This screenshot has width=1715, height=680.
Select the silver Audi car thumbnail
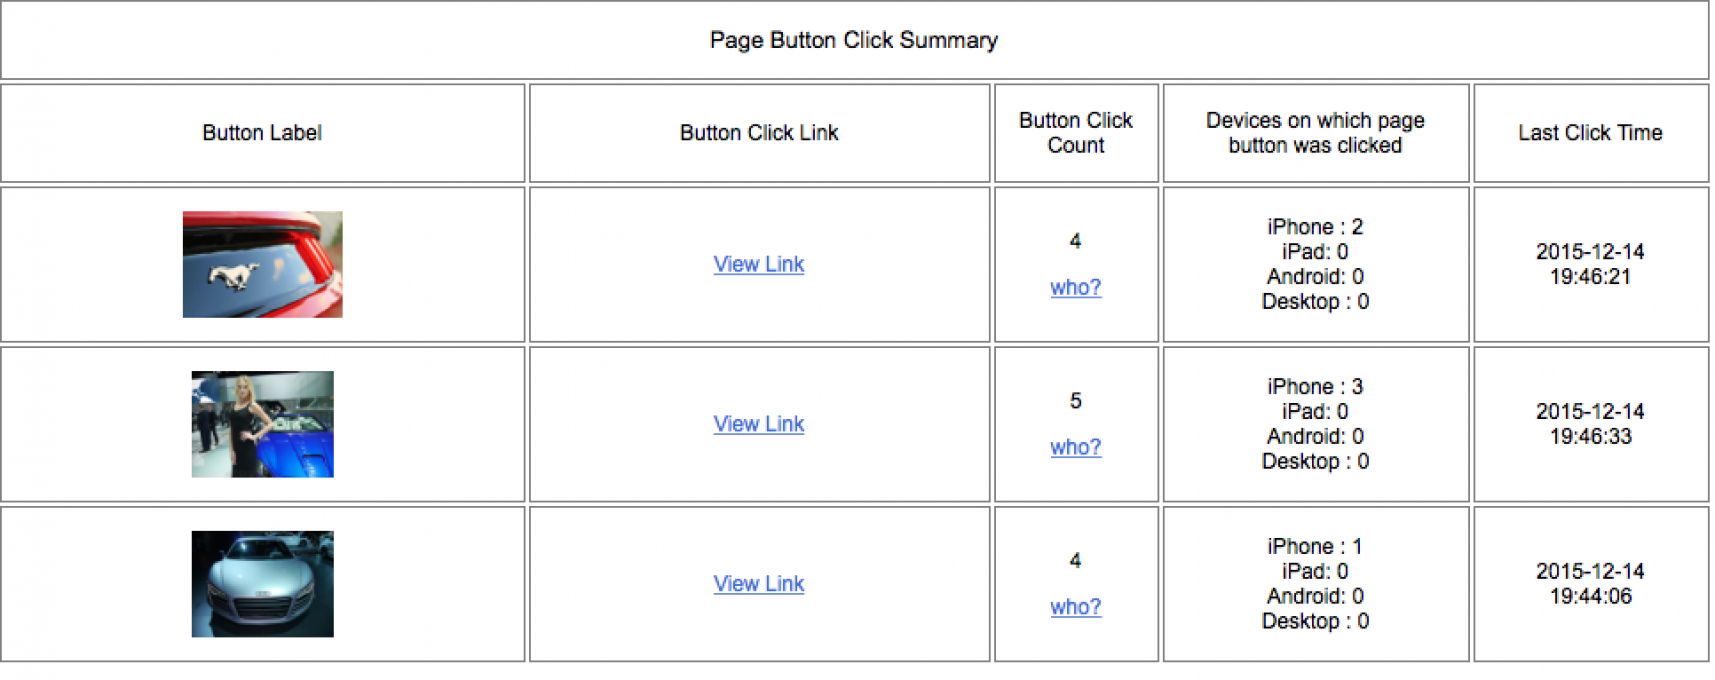[x=262, y=584]
